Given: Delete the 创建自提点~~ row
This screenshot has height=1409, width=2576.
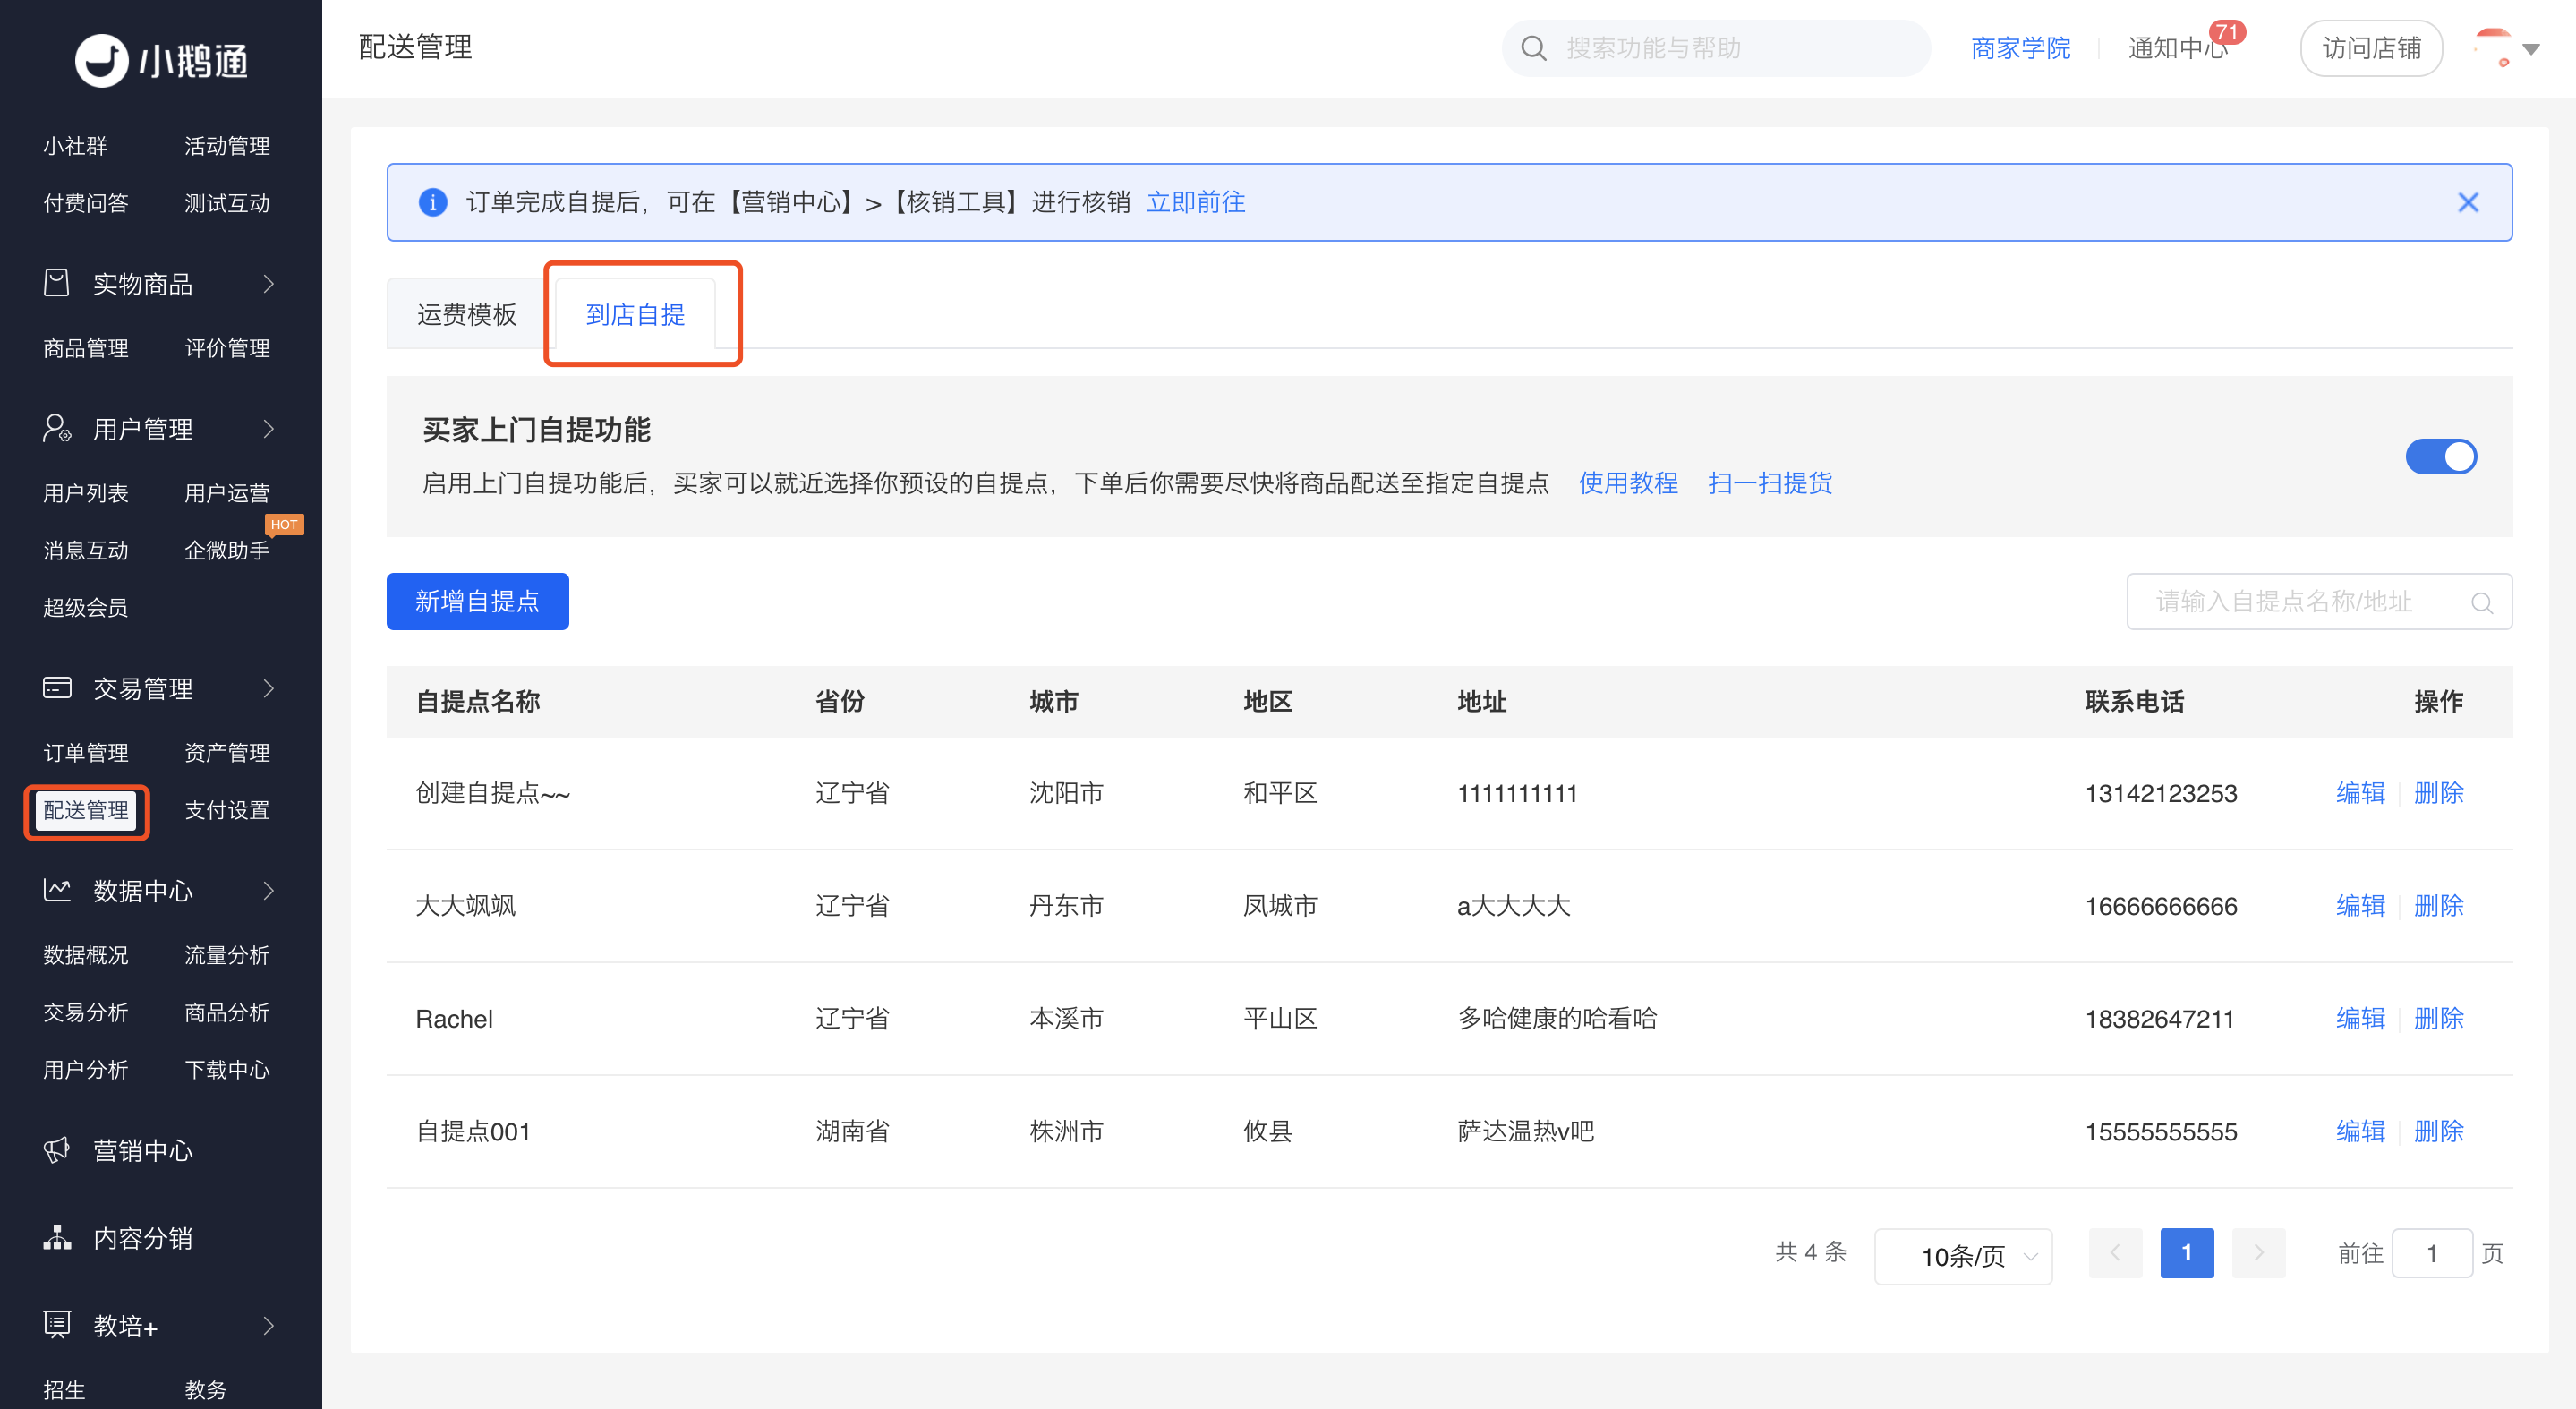Looking at the screenshot, I should (2438, 793).
